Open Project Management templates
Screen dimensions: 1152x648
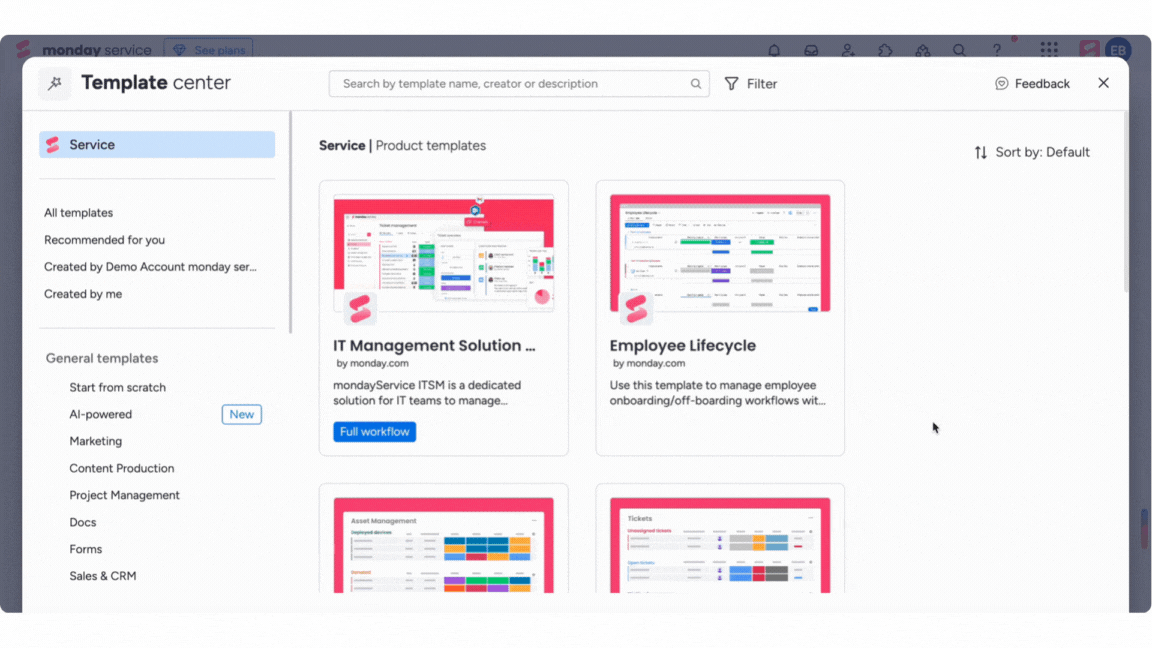tap(124, 495)
